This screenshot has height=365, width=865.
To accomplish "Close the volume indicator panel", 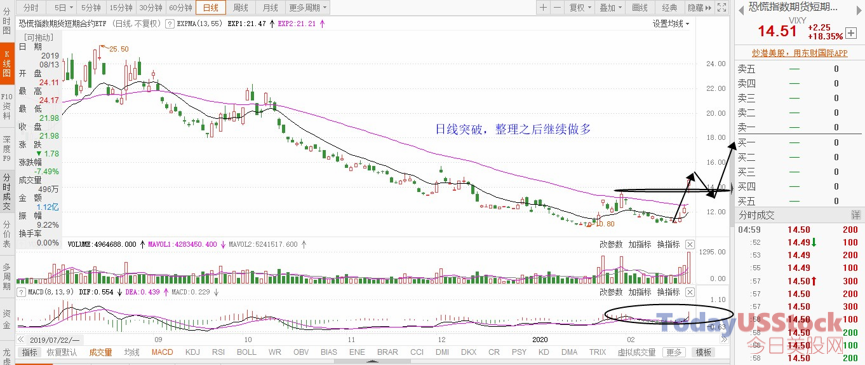I will (690, 244).
